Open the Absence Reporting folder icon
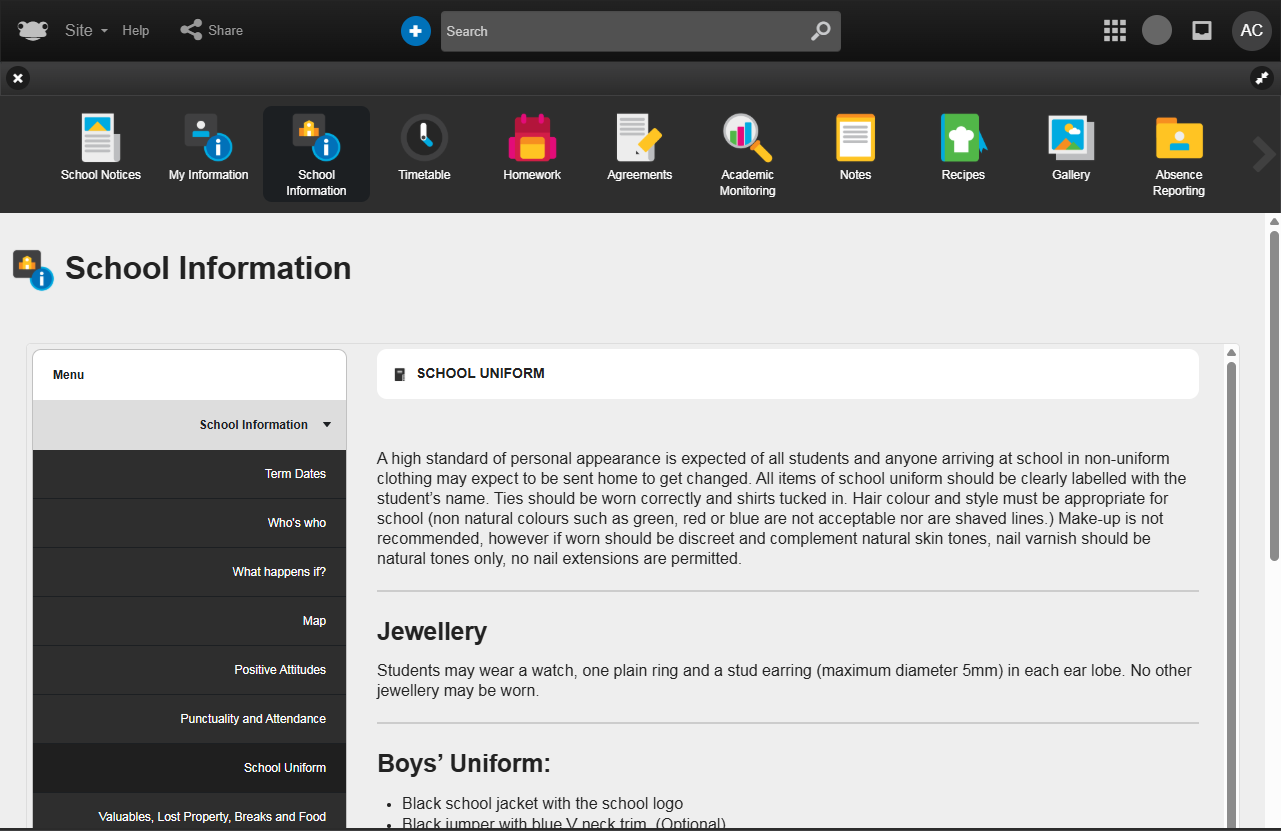Image resolution: width=1281 pixels, height=831 pixels. 1178,138
